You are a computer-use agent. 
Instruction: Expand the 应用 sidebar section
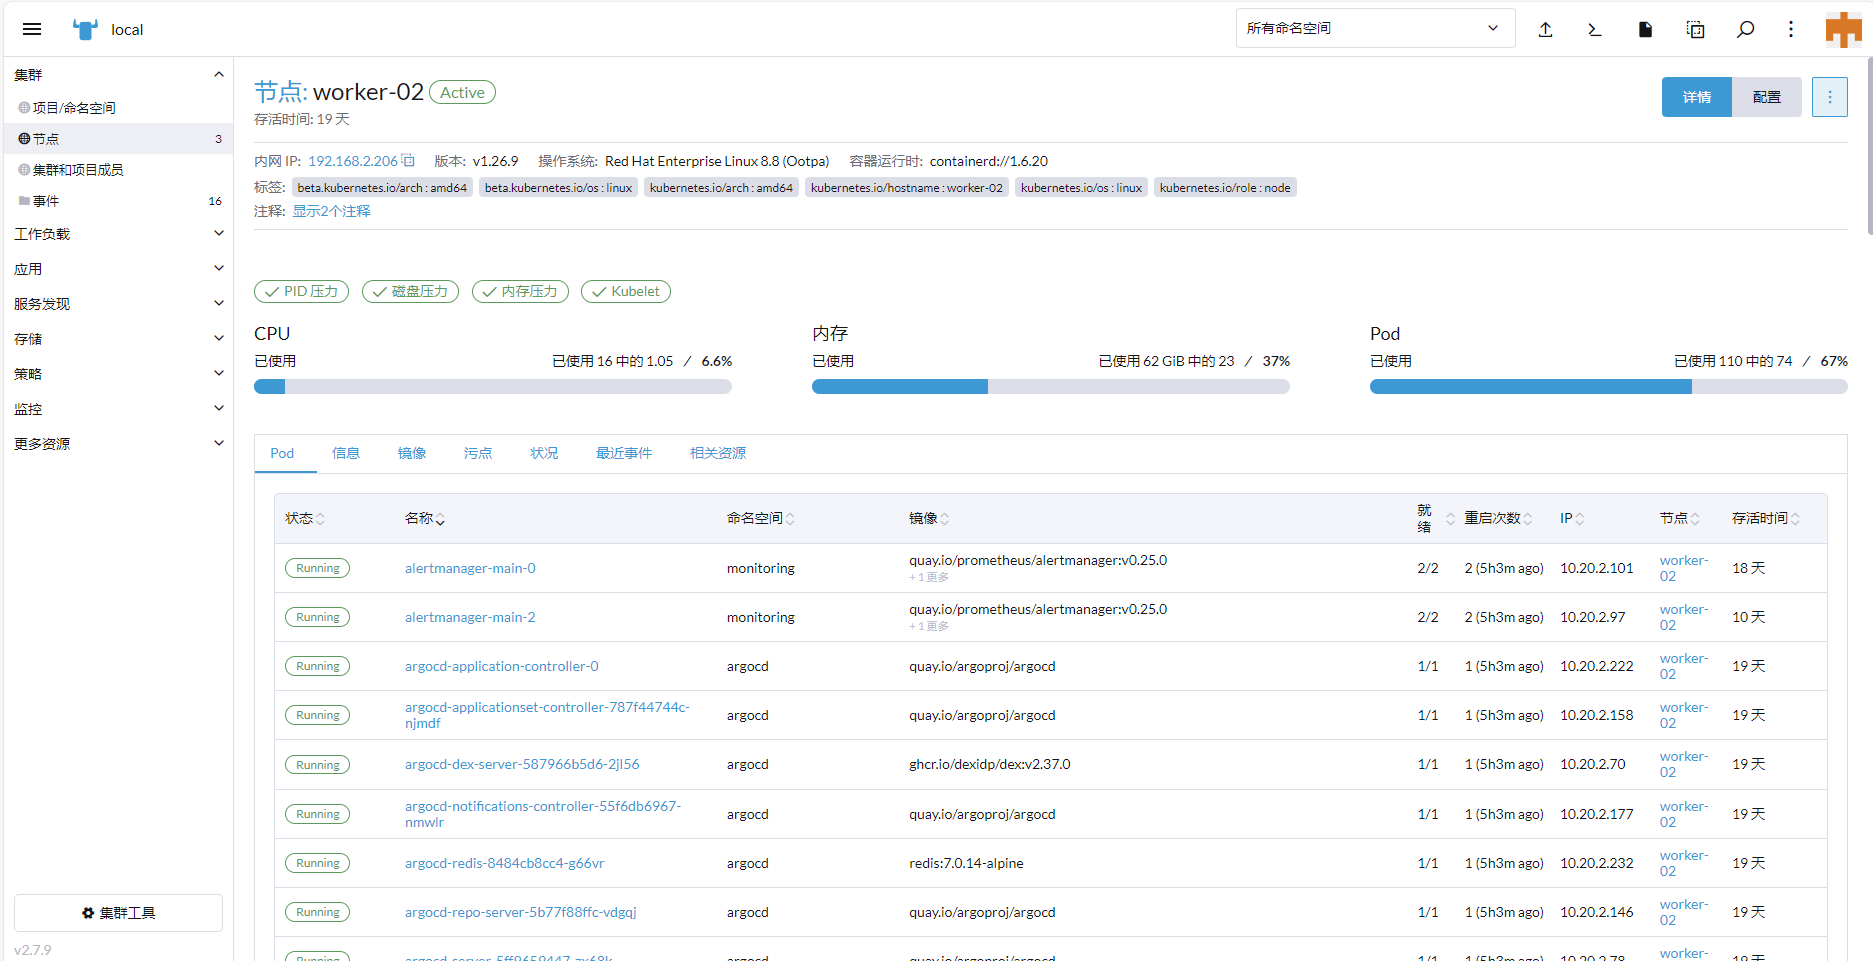[219, 268]
